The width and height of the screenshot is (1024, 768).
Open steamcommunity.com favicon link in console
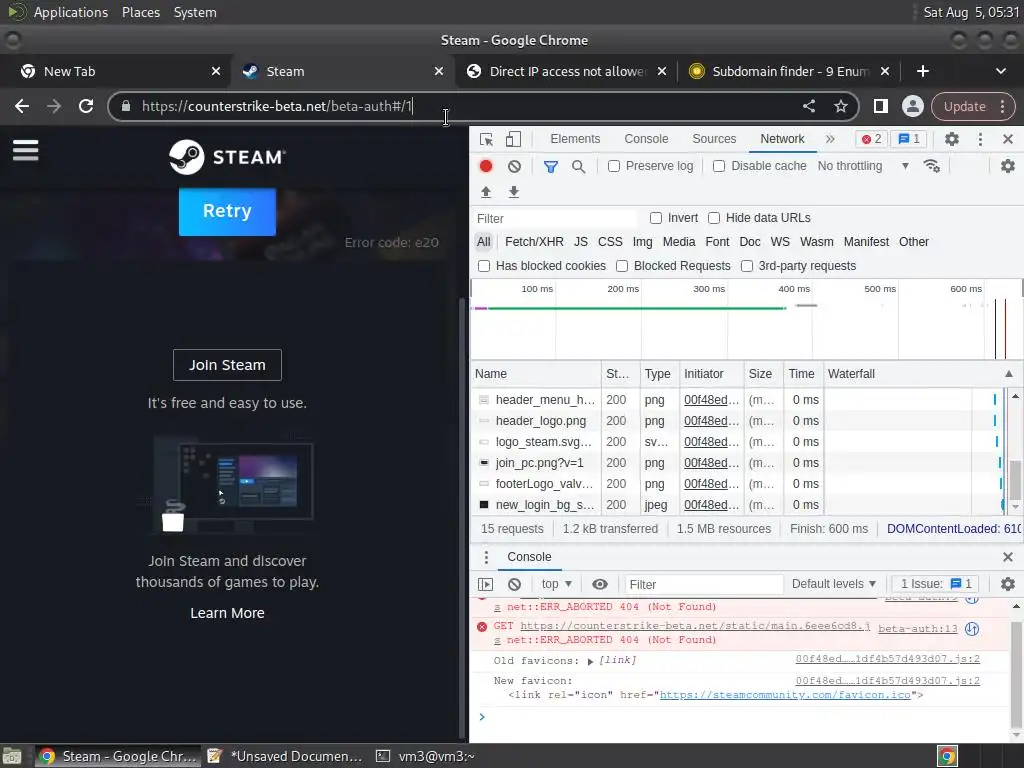point(784,695)
